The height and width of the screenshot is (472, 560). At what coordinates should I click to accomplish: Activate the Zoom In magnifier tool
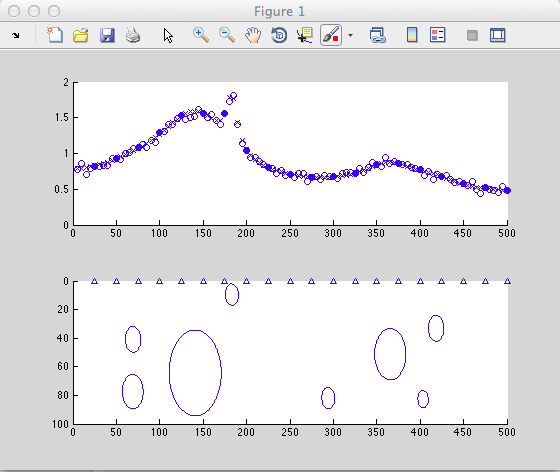(x=201, y=35)
